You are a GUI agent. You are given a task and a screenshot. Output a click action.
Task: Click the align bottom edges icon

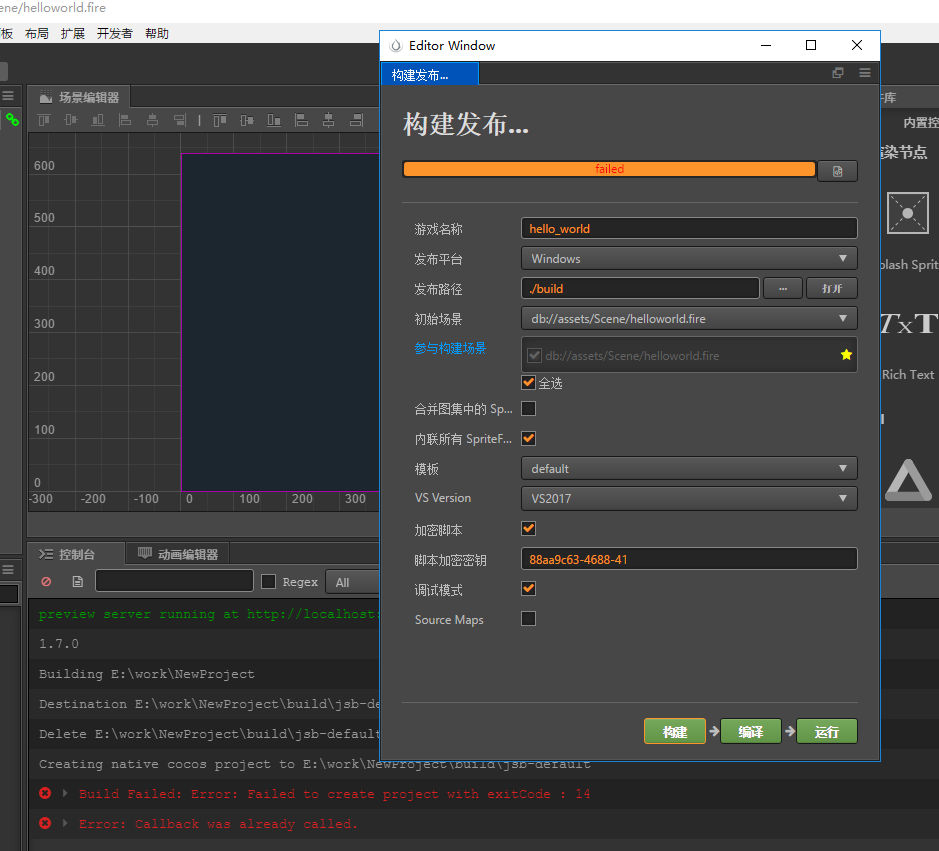tap(98, 120)
